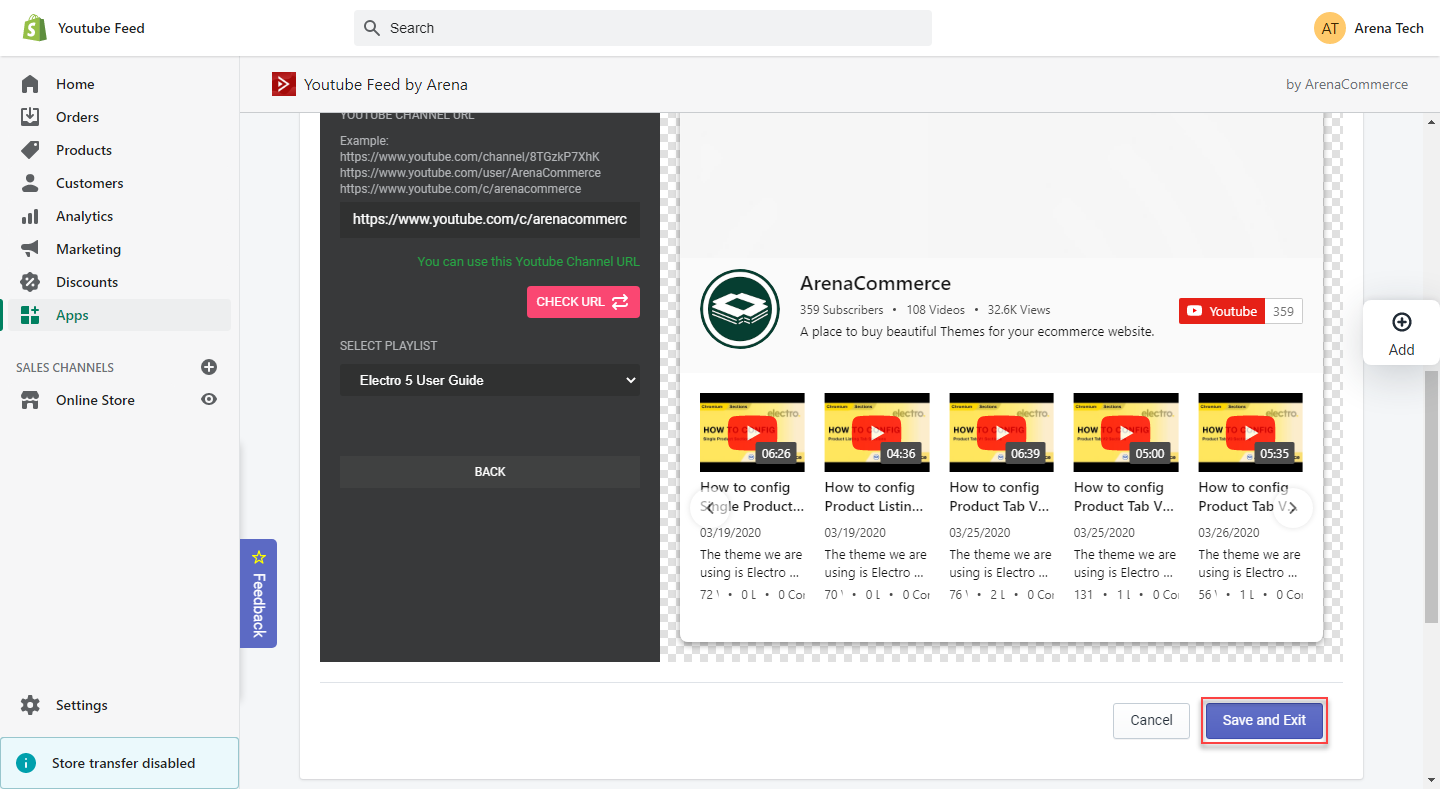Viewport: 1440px width, 789px height.
Task: Select the Apps grid icon
Action: click(x=30, y=315)
